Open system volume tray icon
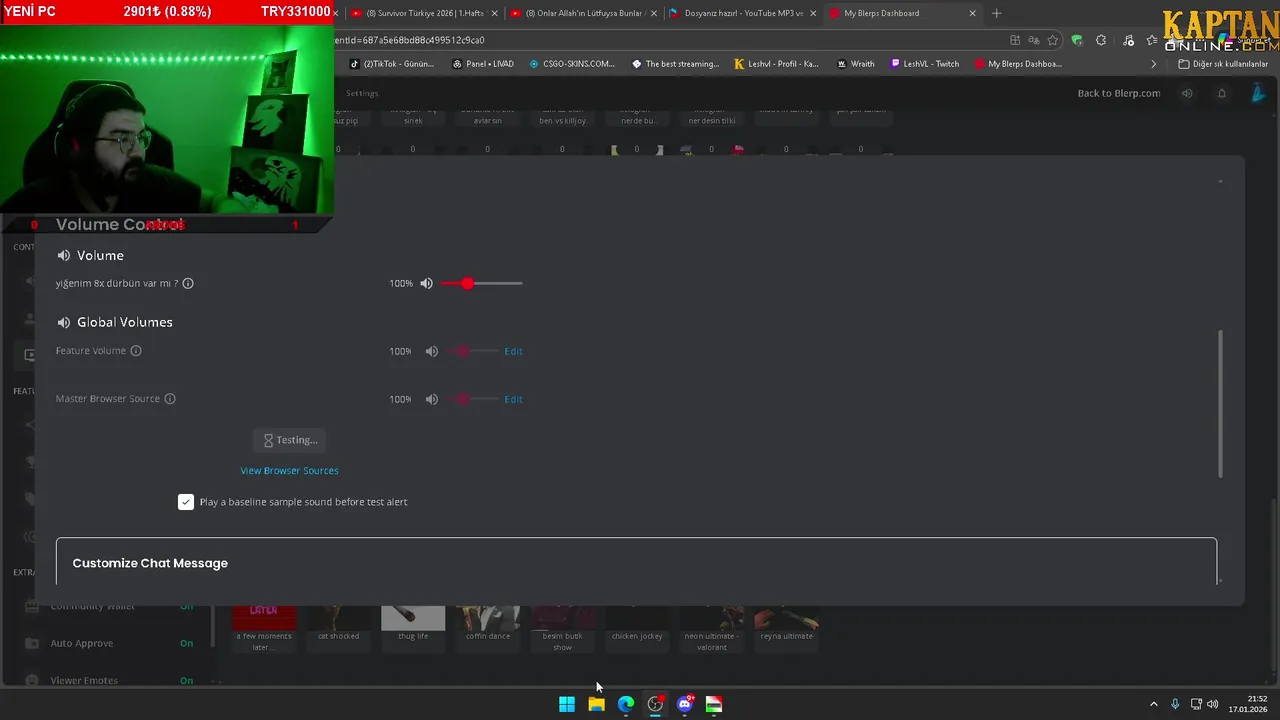 [1213, 704]
